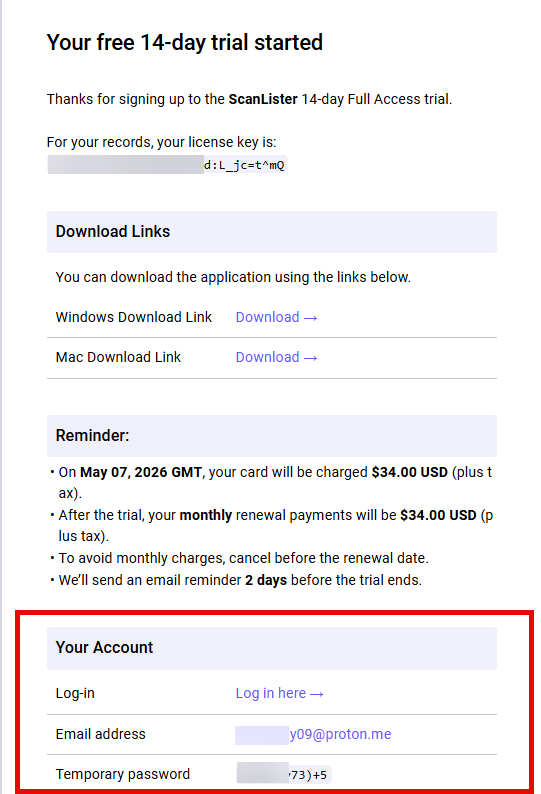Viewport: 541px width, 794px height.
Task: Click the 'Email address' row label
Action: pyautogui.click(x=100, y=734)
